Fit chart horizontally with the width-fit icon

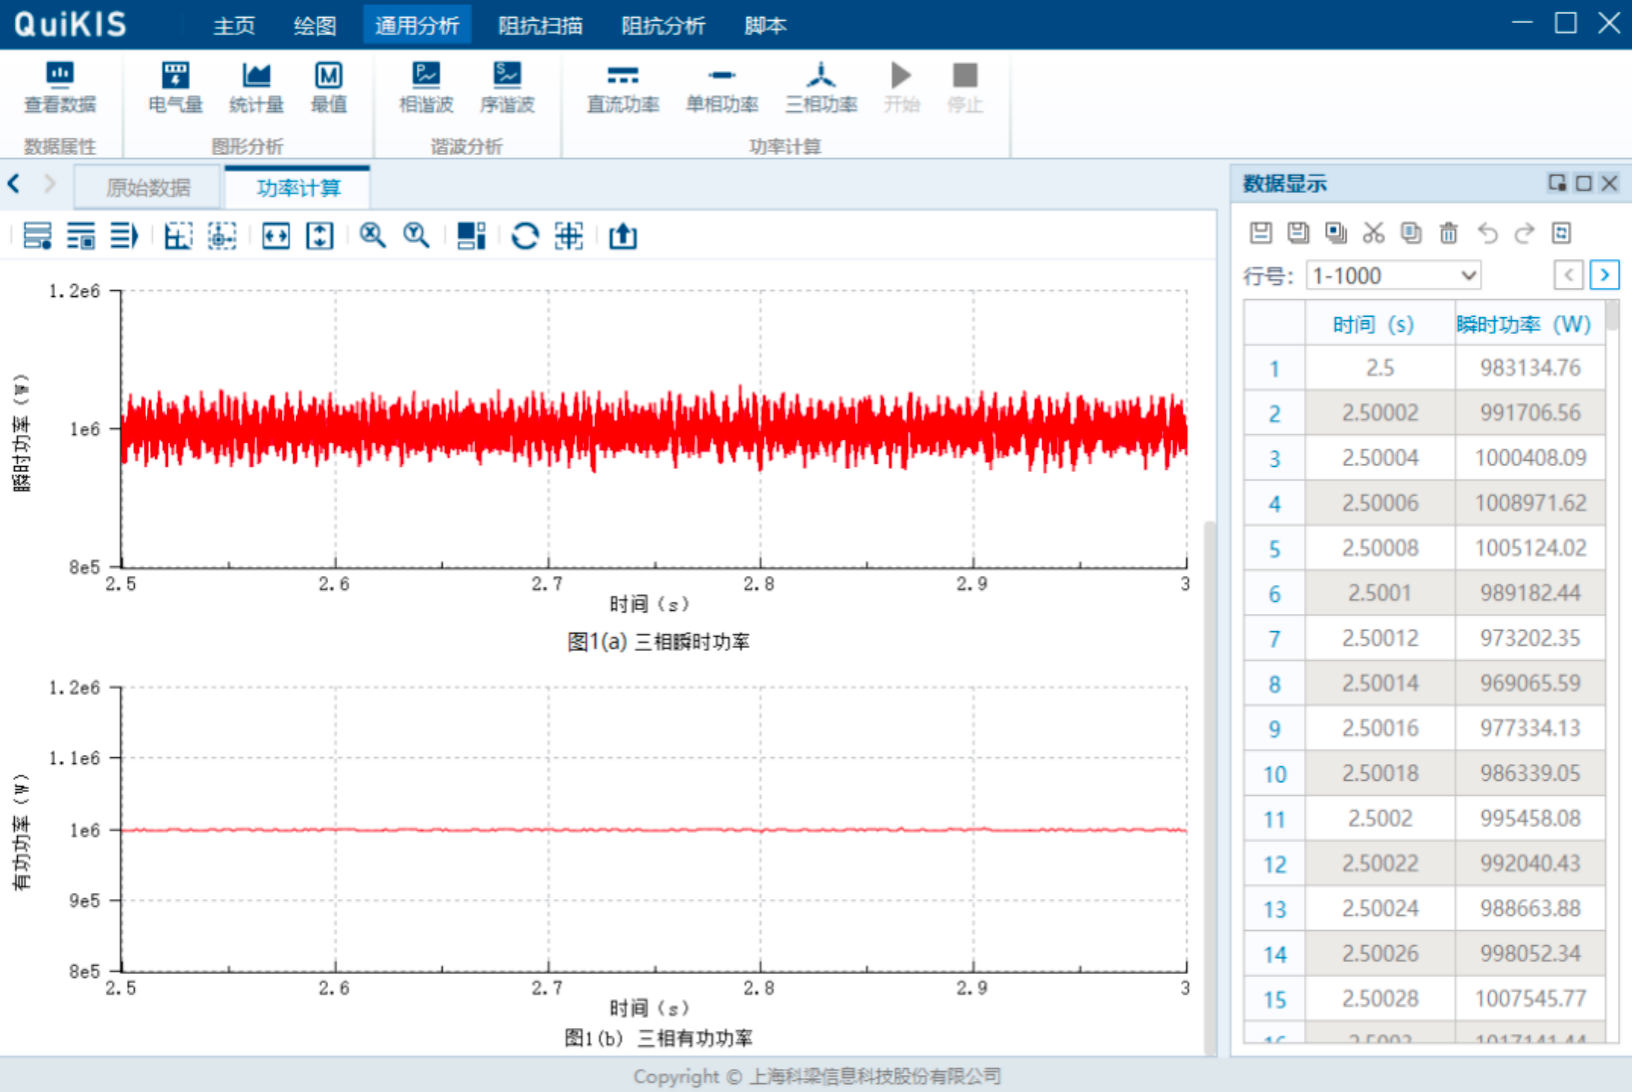tap(276, 236)
